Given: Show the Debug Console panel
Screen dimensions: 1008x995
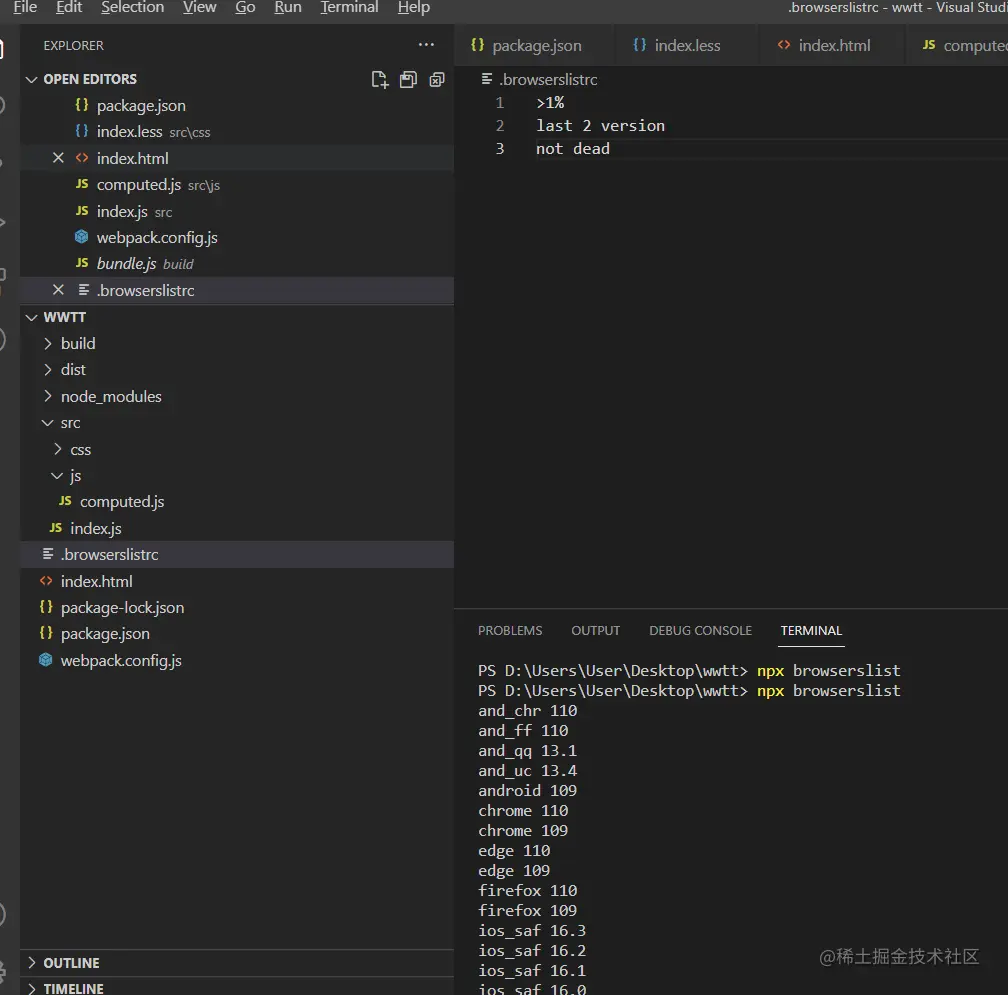Looking at the screenshot, I should tap(700, 631).
